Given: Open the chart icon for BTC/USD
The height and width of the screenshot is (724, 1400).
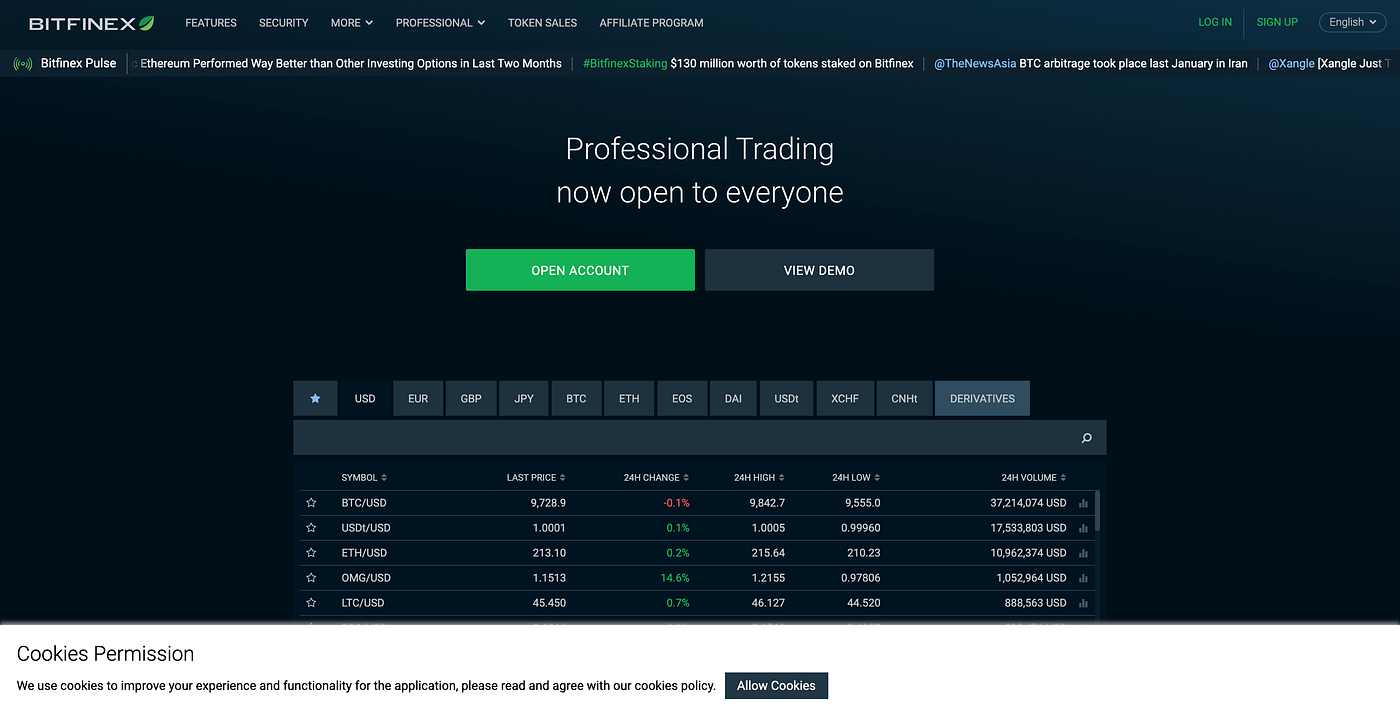Looking at the screenshot, I should pyautogui.click(x=1084, y=503).
